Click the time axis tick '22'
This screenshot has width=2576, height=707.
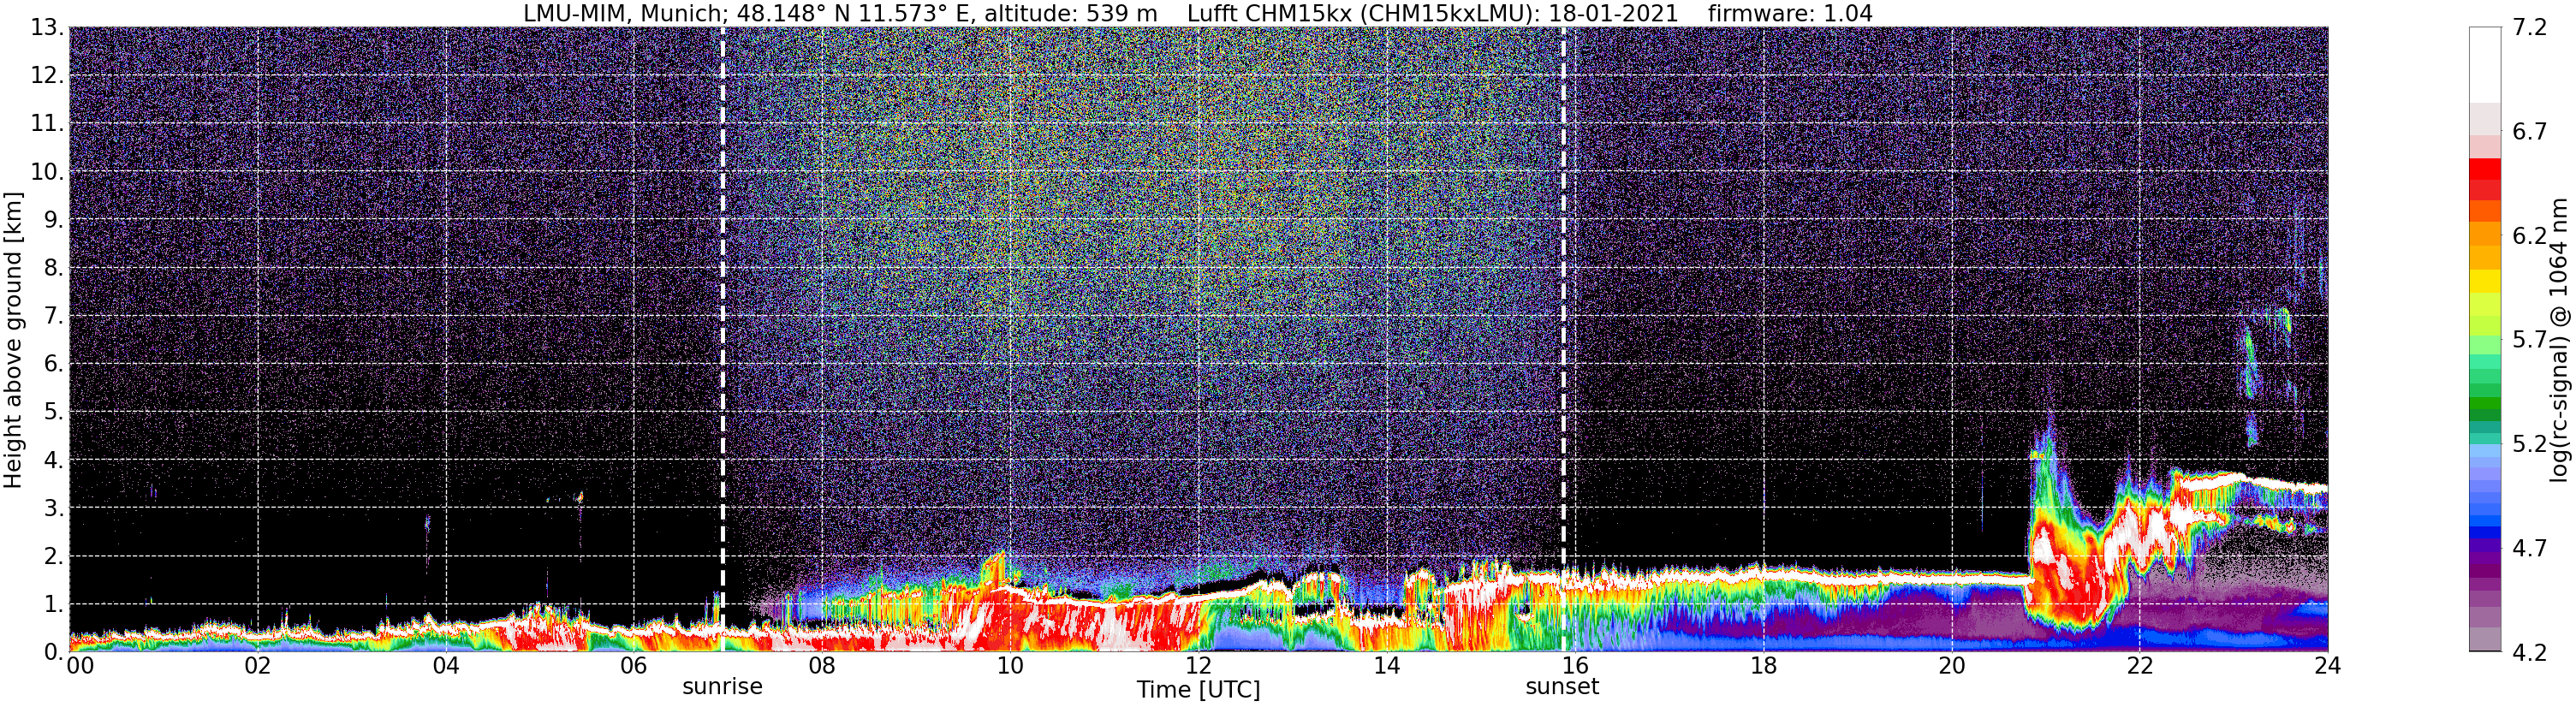click(2139, 666)
